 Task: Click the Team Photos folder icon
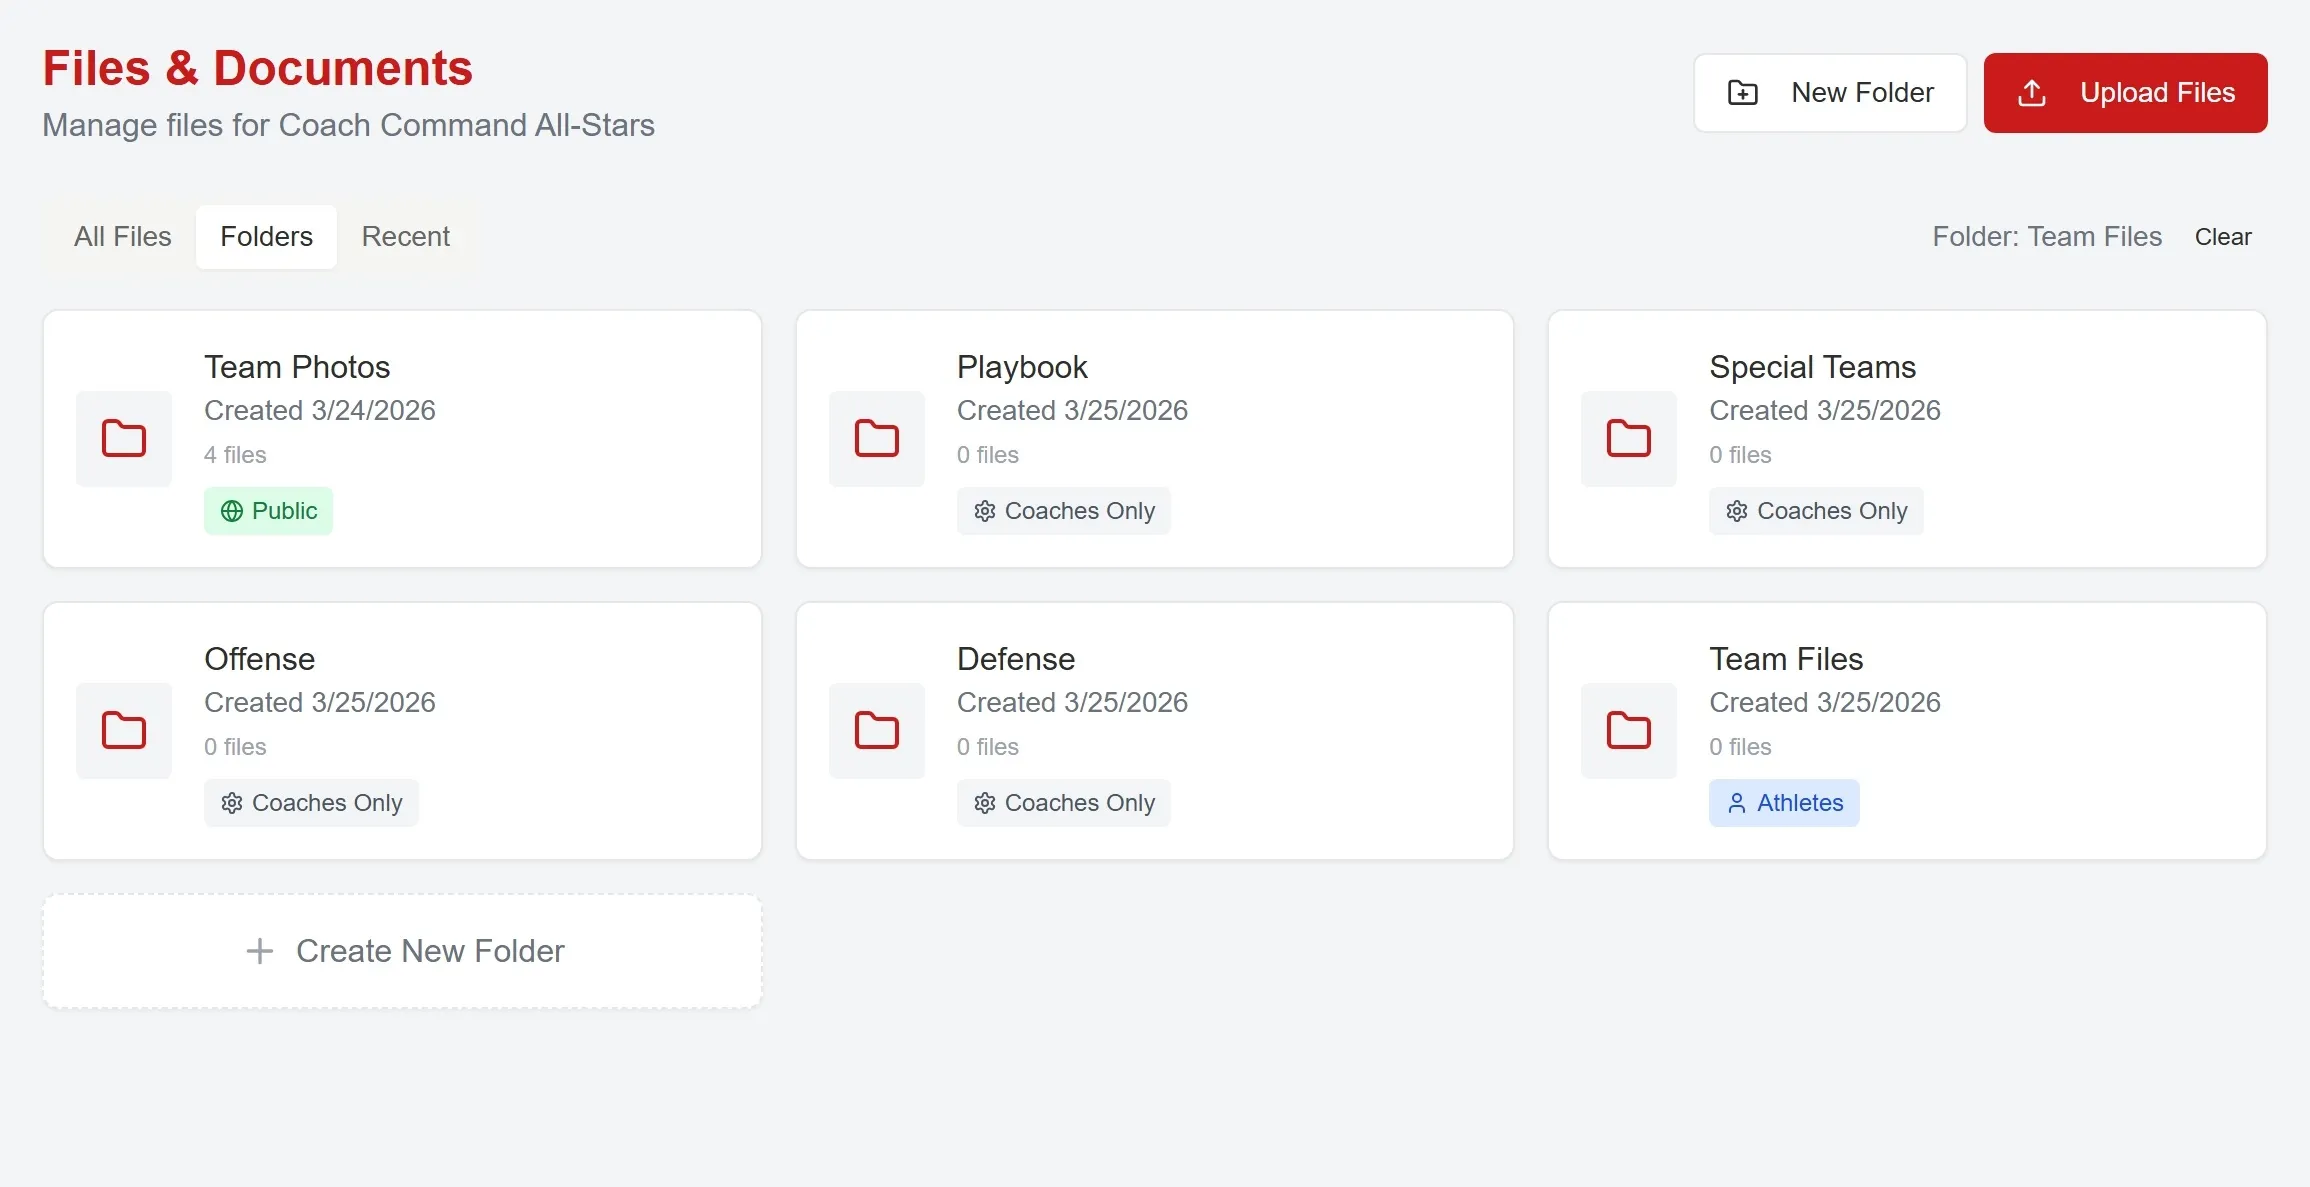(x=124, y=438)
